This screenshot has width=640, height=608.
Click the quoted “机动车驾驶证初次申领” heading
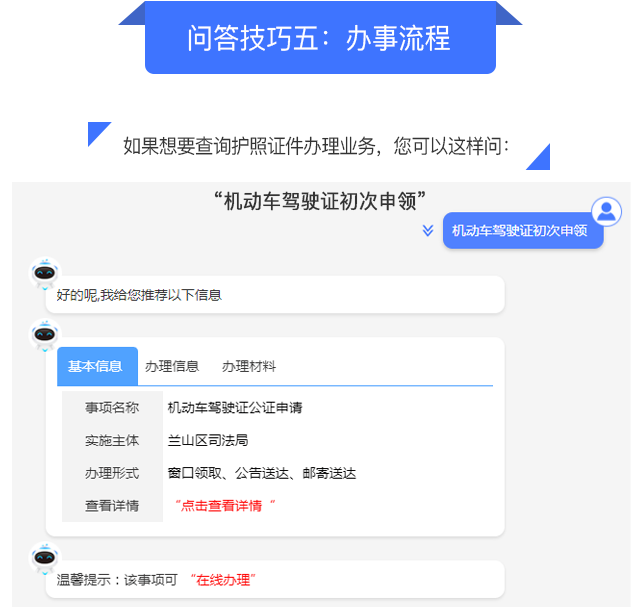coord(320,201)
